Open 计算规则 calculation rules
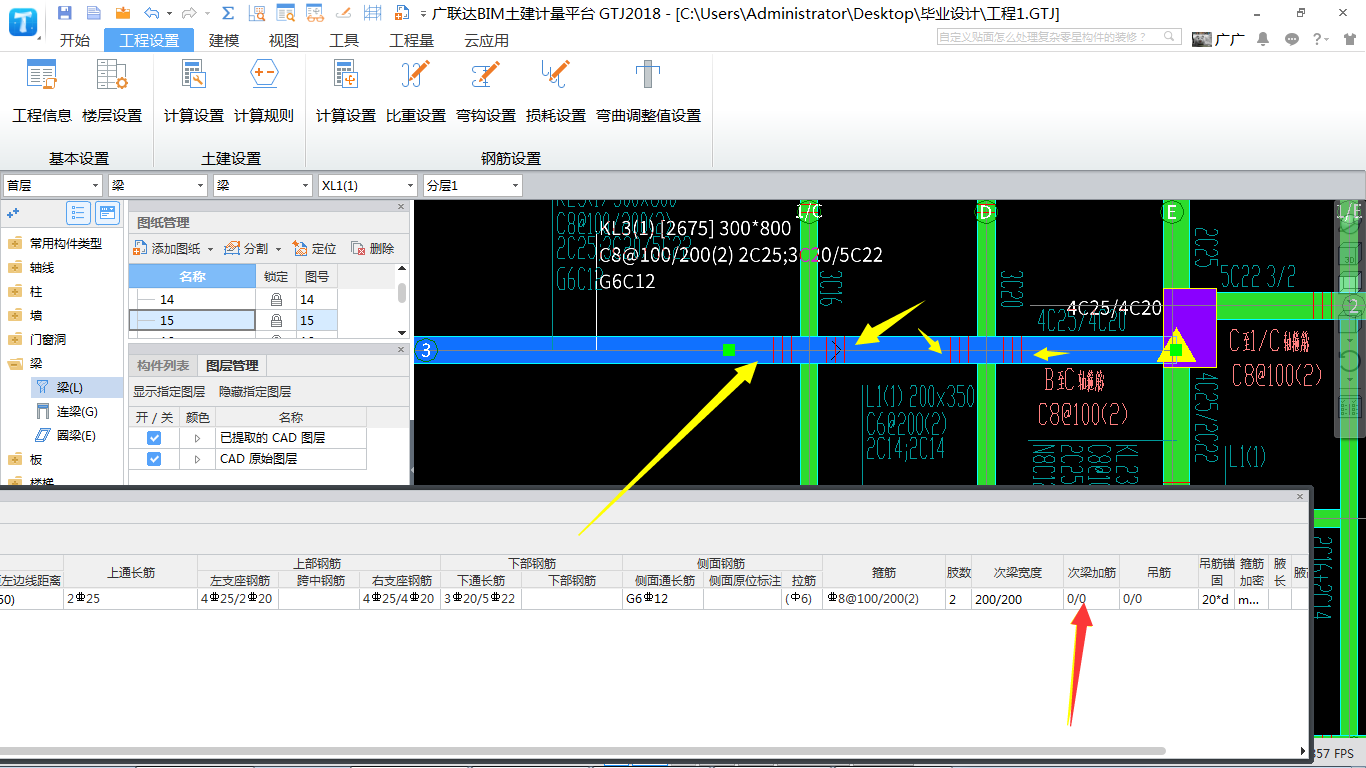1366x768 pixels. click(x=264, y=92)
